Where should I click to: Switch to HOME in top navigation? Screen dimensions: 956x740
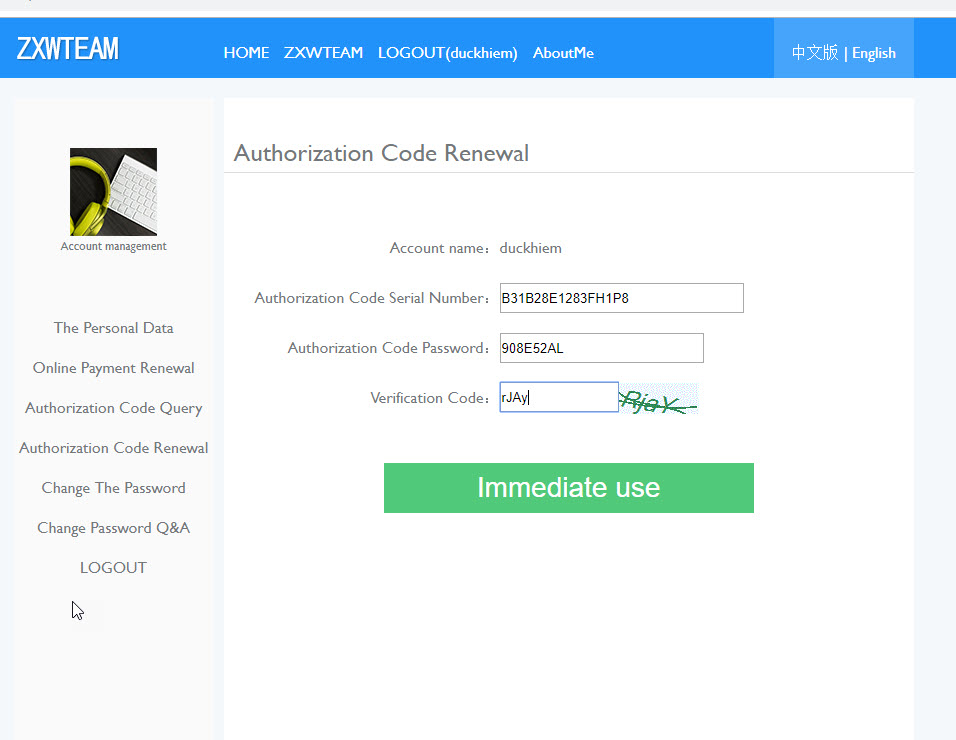coord(246,53)
